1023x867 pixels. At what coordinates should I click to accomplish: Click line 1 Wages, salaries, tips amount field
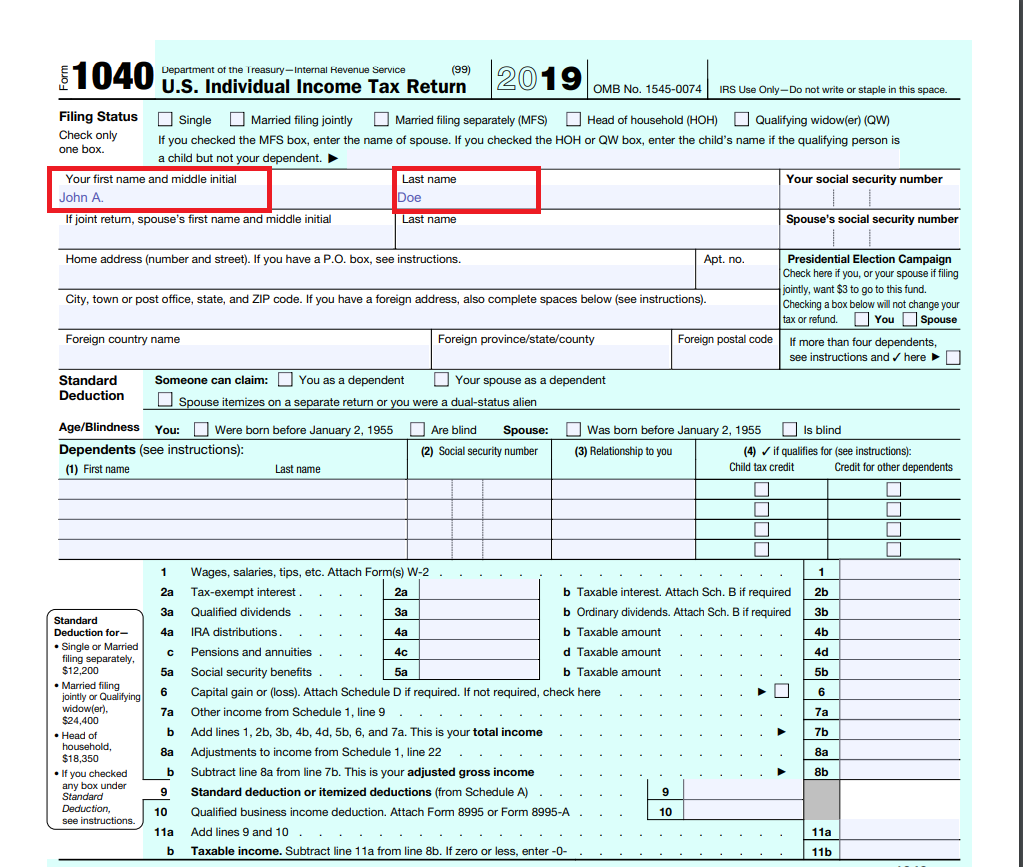(x=900, y=571)
